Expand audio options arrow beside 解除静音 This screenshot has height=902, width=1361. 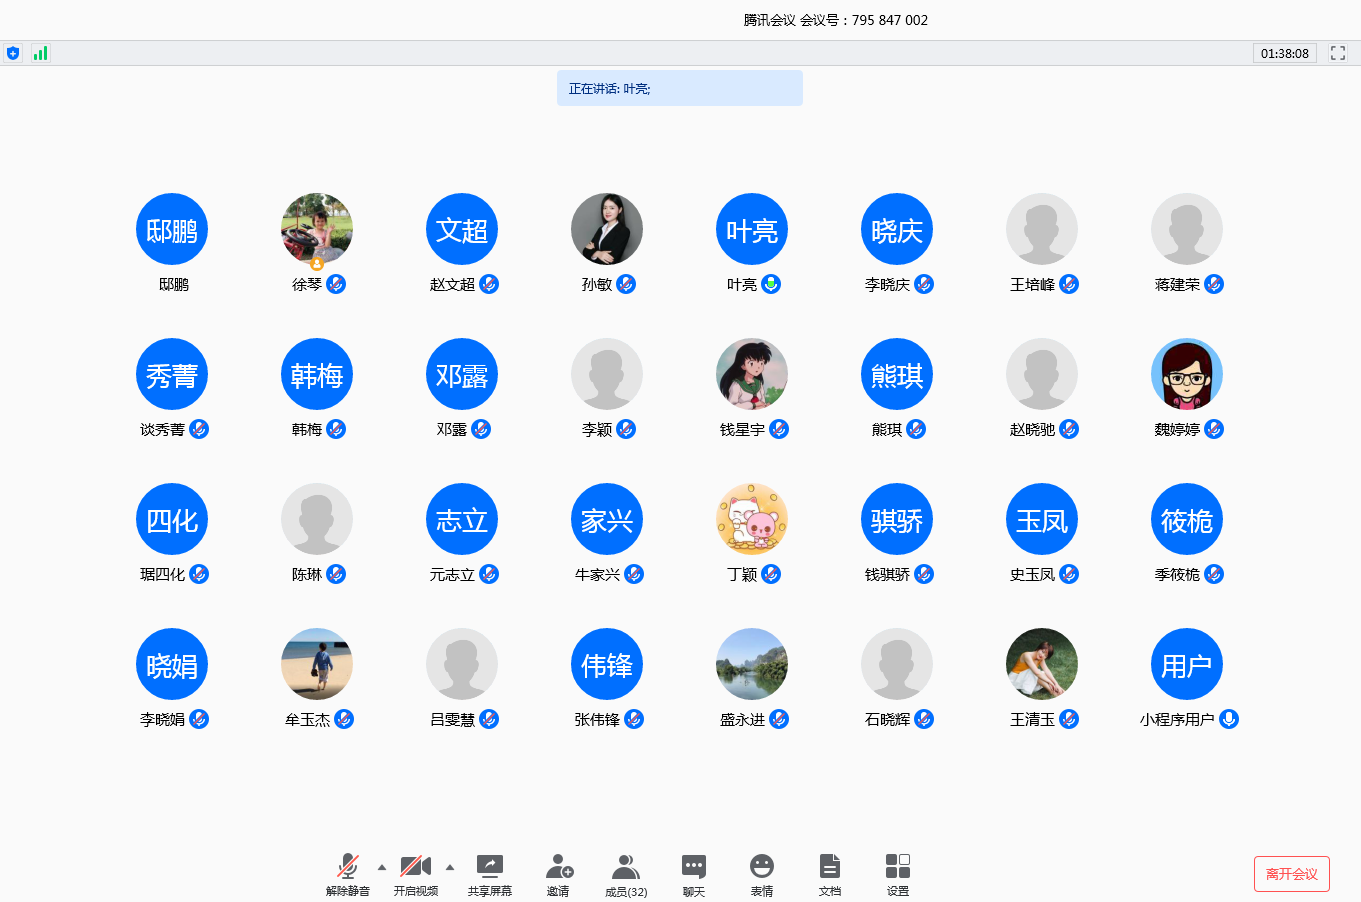coord(382,867)
